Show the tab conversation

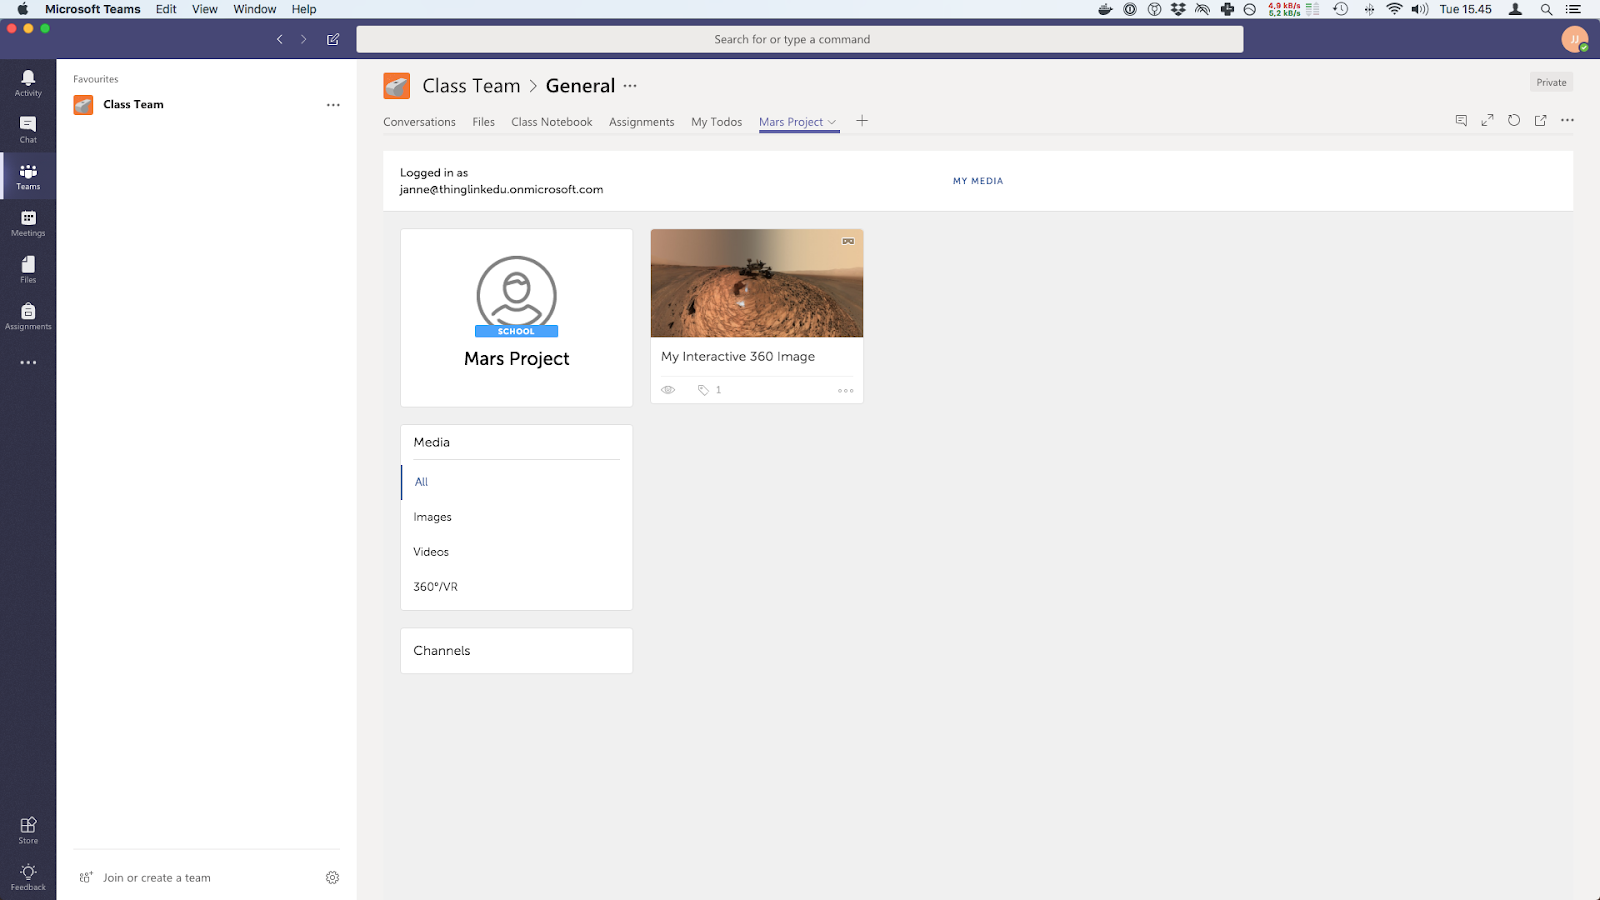point(1461,120)
